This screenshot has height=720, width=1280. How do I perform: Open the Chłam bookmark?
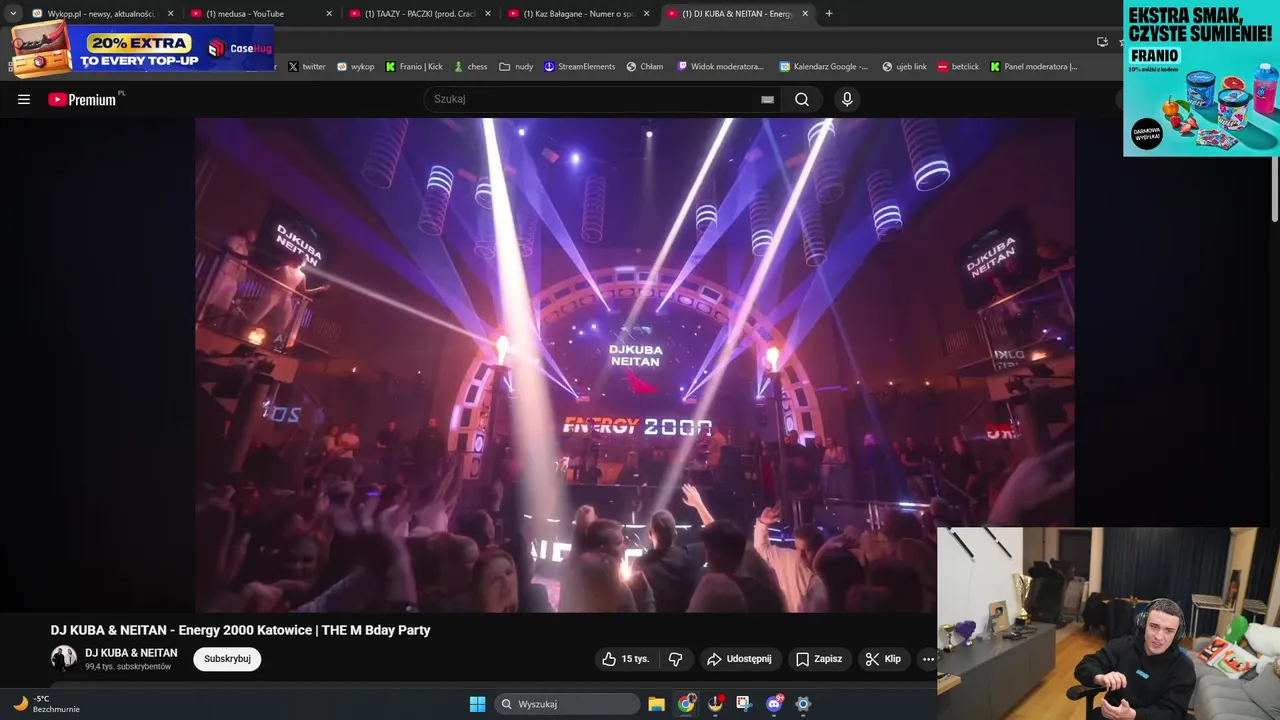click(645, 67)
